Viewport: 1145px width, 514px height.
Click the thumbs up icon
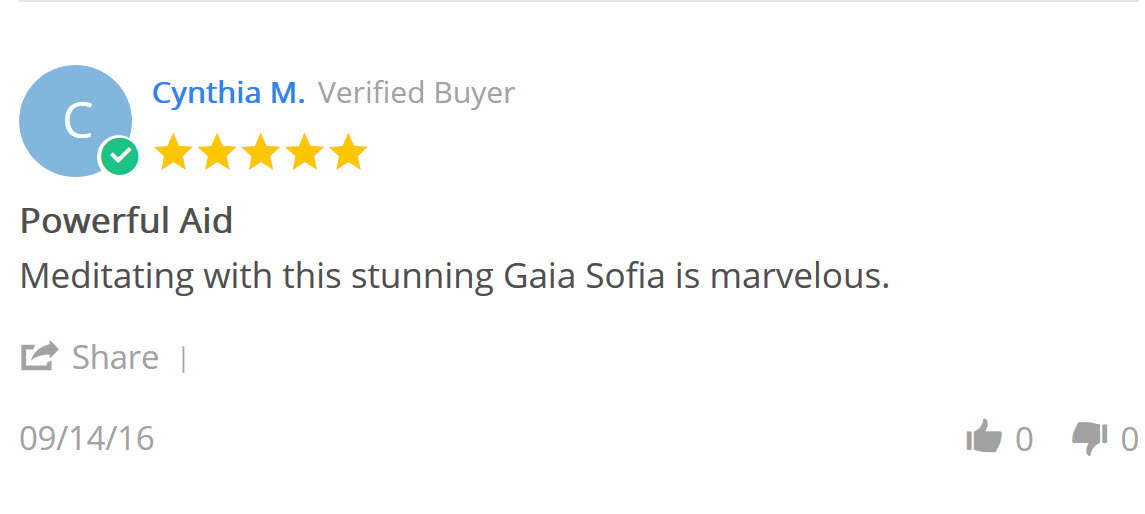pyautogui.click(x=984, y=437)
